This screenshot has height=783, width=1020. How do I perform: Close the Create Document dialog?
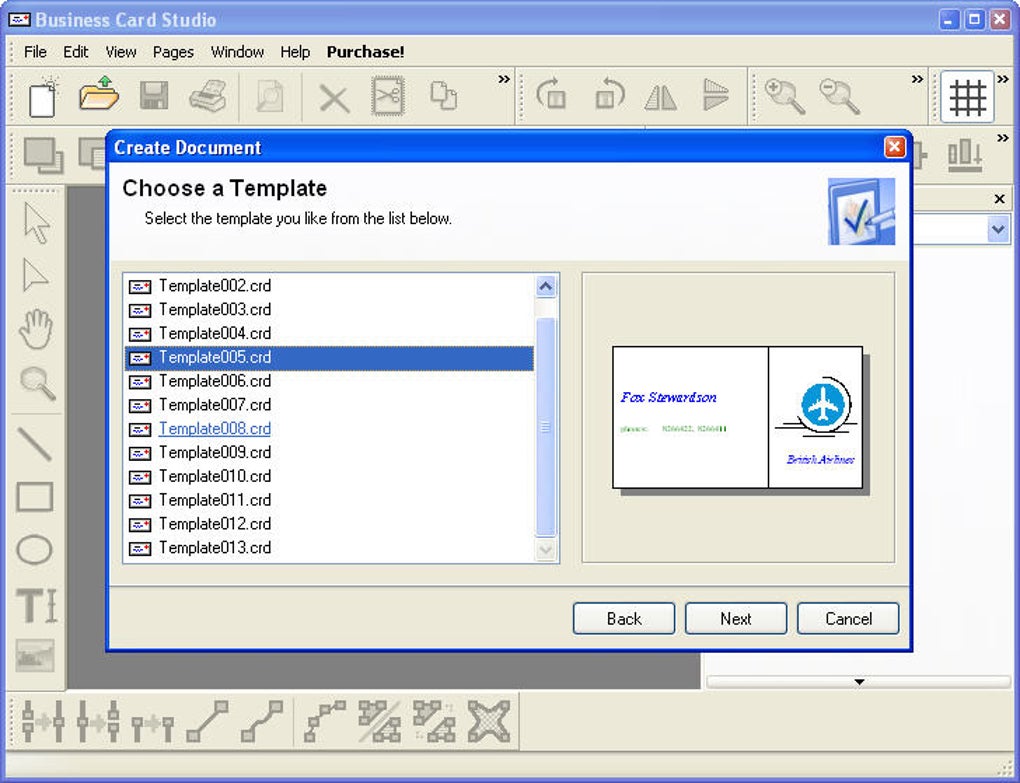click(894, 147)
